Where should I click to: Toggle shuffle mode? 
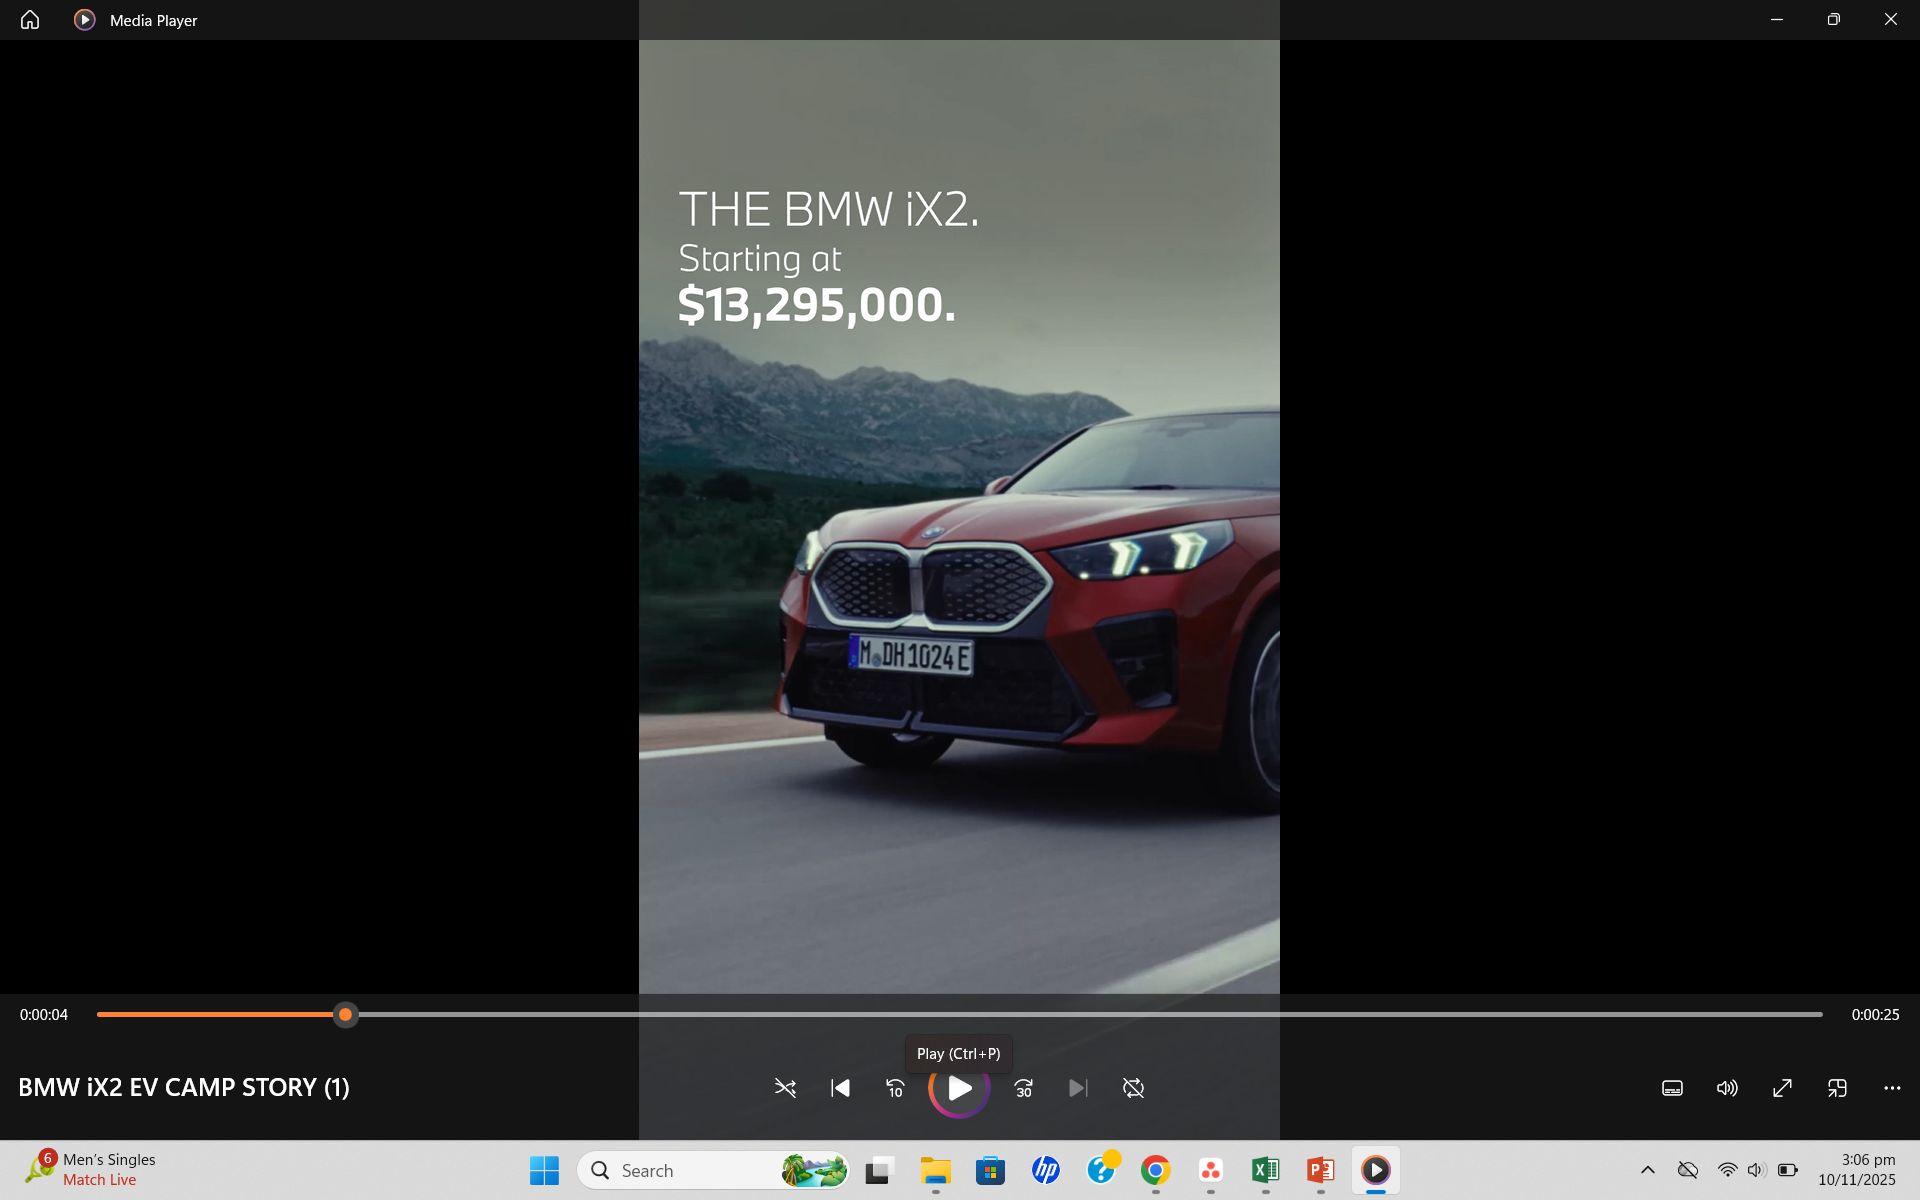pyautogui.click(x=785, y=1088)
